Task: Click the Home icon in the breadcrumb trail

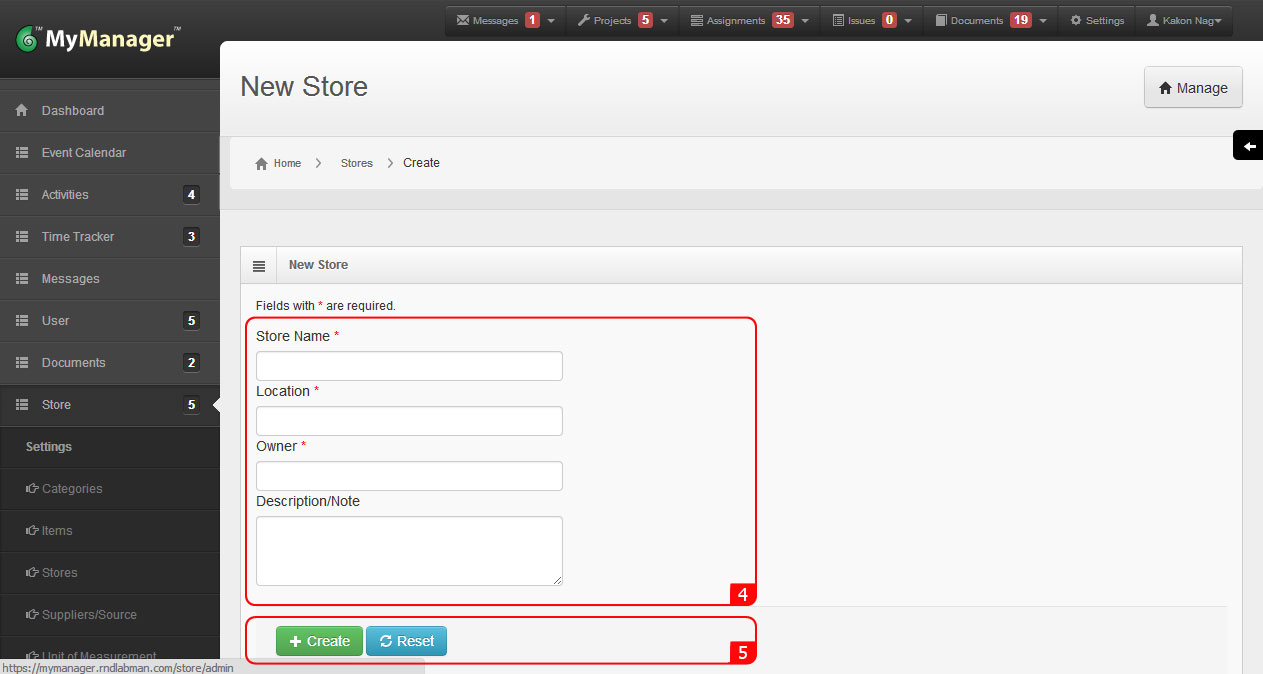Action: (263, 162)
